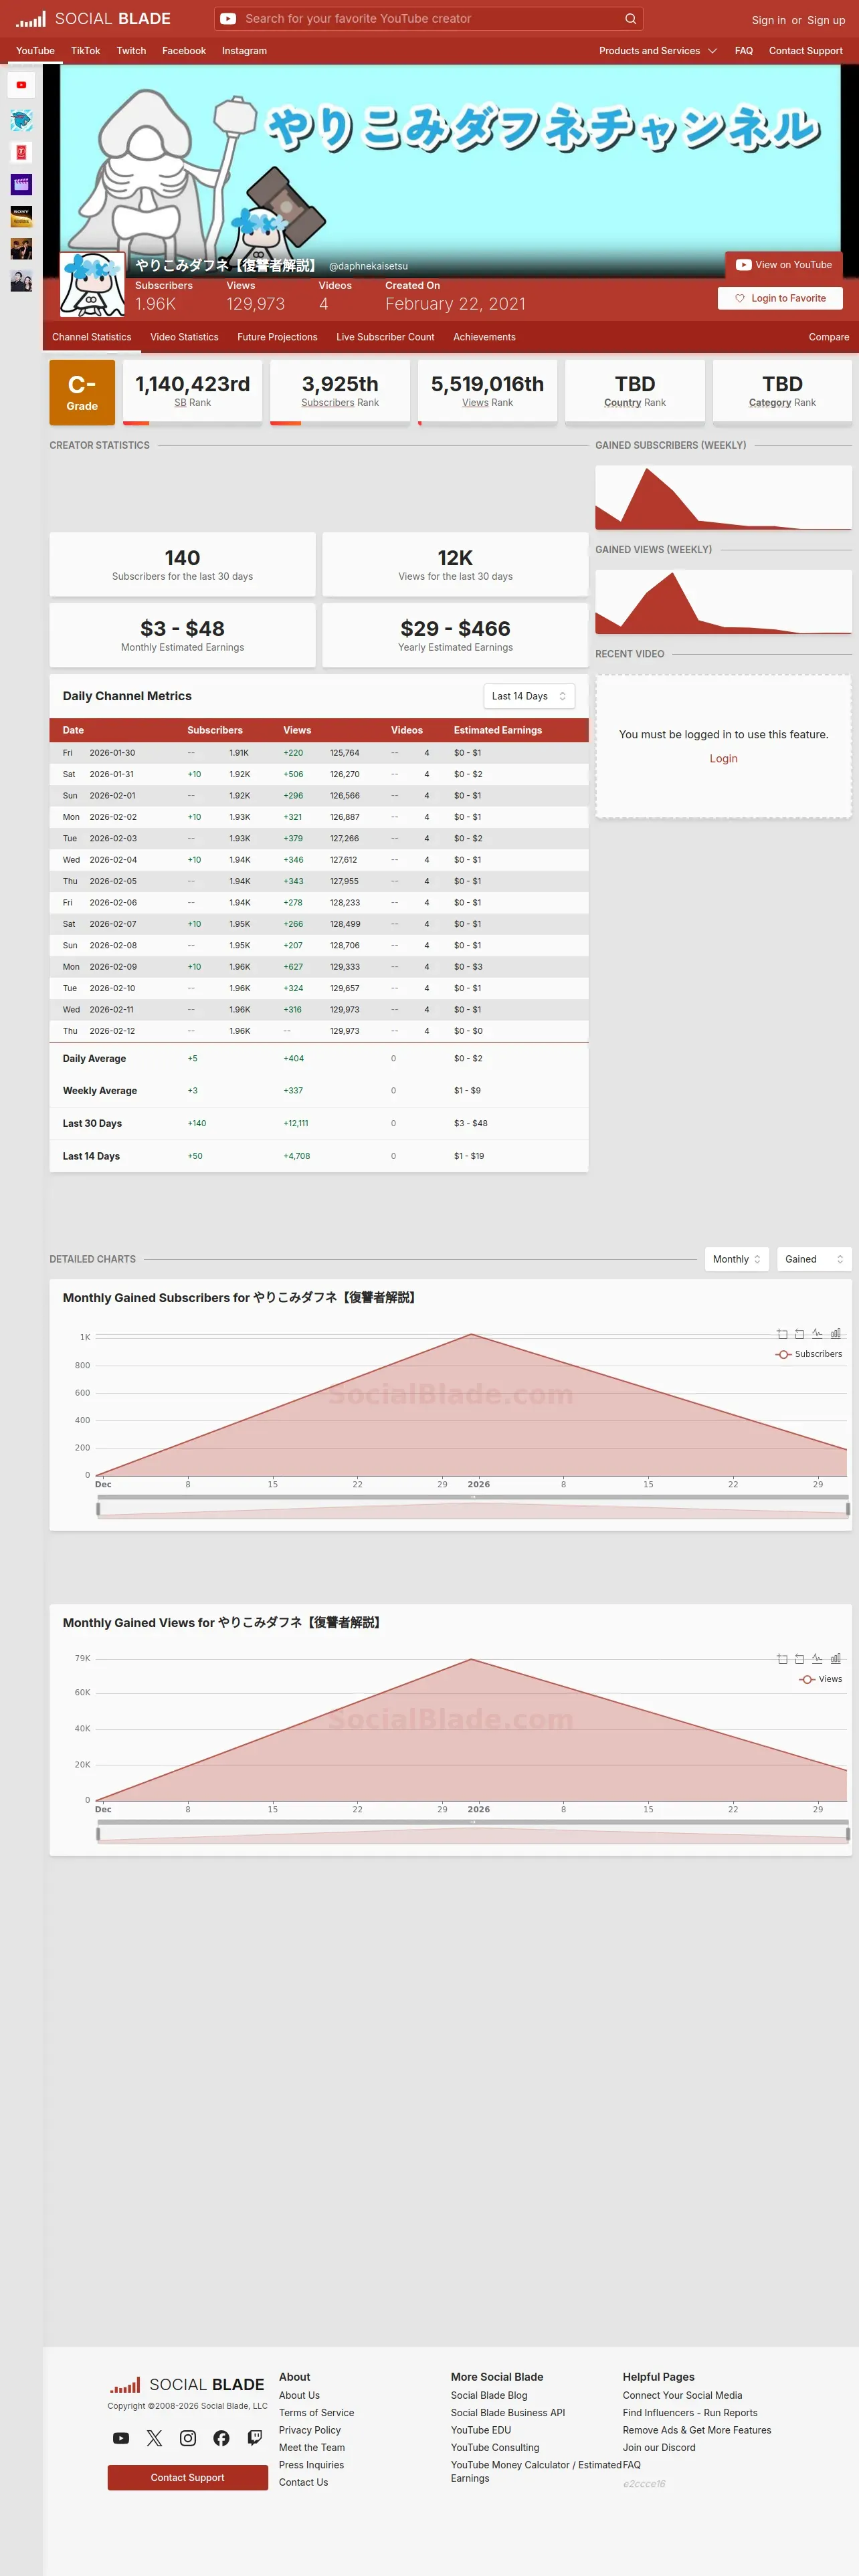Toggle Subscribers legend series on chart
The width and height of the screenshot is (859, 2576).
tap(808, 1354)
